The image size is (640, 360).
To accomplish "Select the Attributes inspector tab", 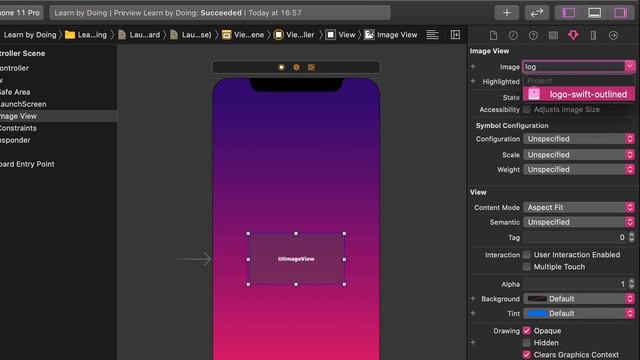I will point(573,36).
